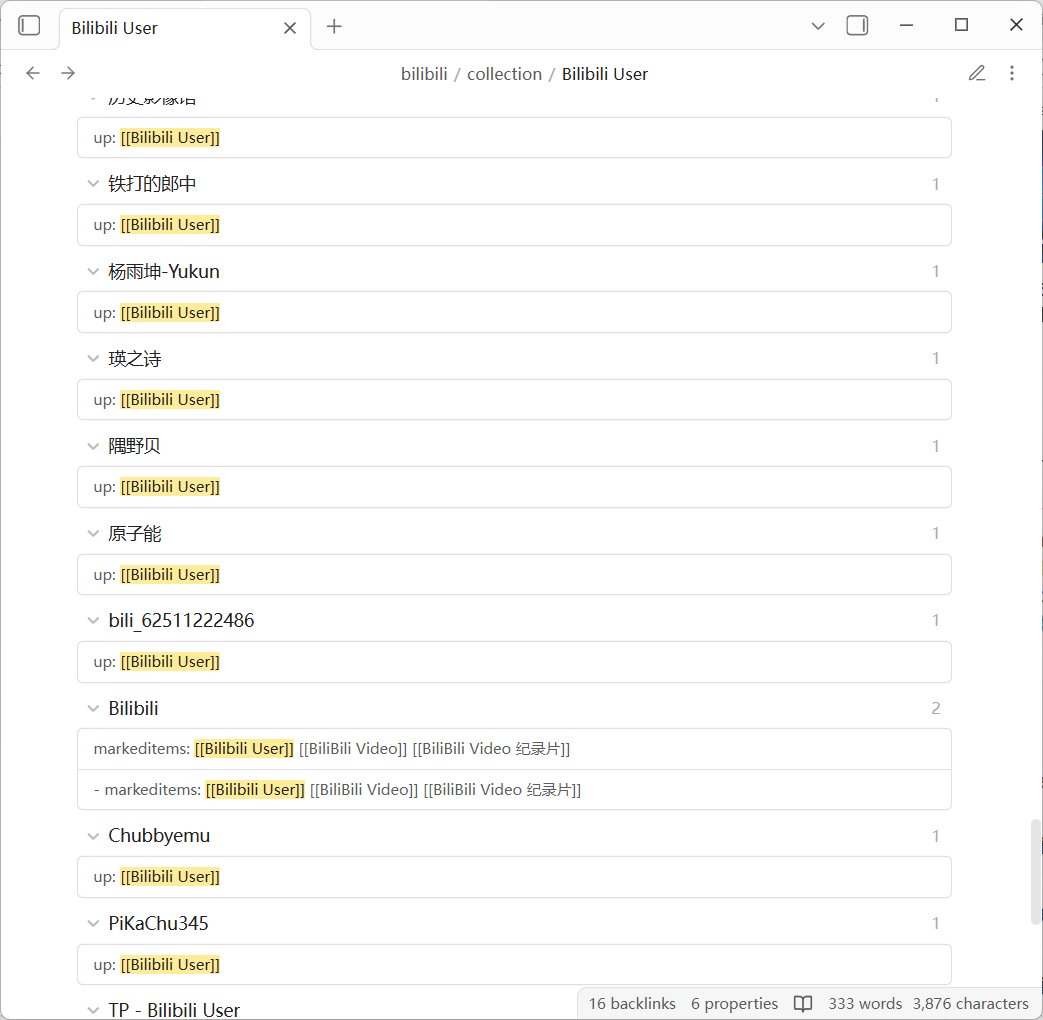Click the 6 properties status item
This screenshot has width=1043, height=1020.
[734, 1003]
